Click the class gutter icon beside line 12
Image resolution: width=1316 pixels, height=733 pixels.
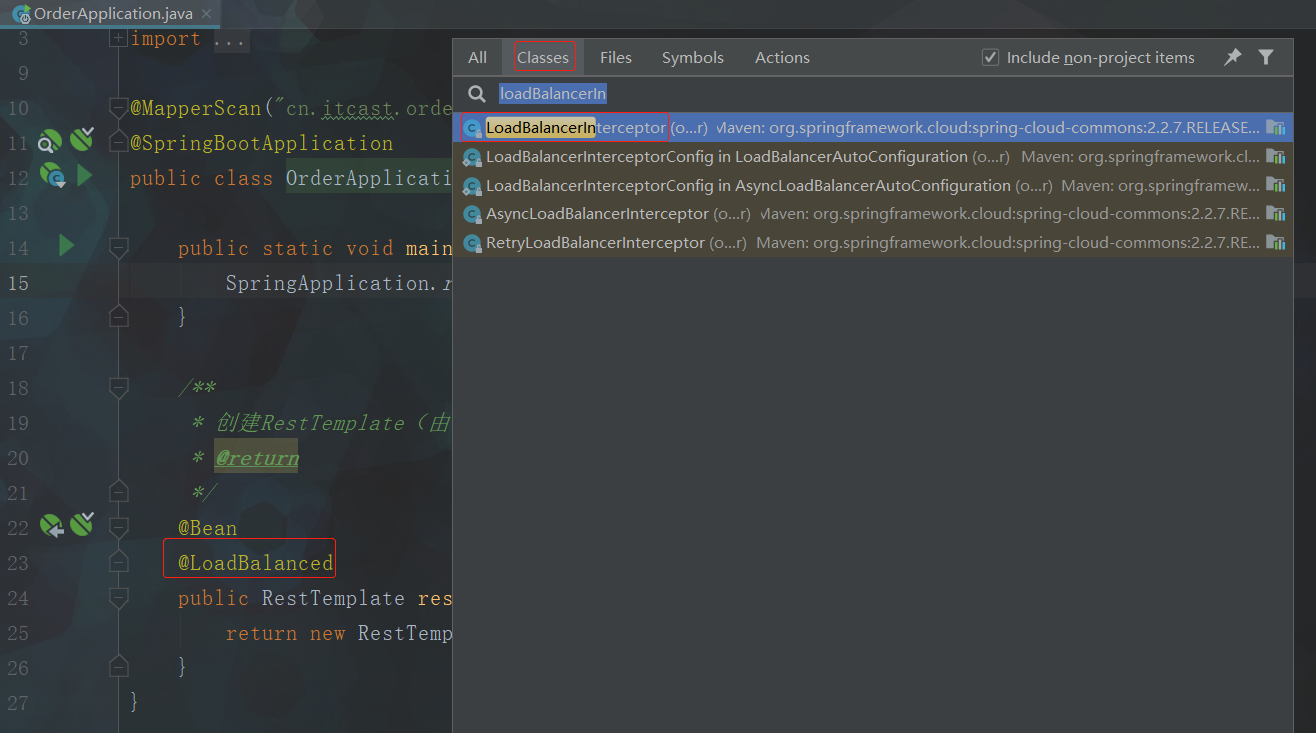pyautogui.click(x=51, y=177)
